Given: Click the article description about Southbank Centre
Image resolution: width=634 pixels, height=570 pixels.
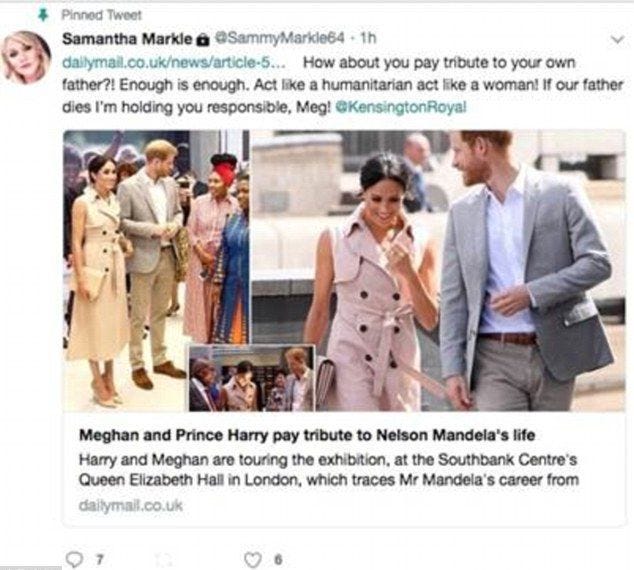Looking at the screenshot, I should (x=329, y=470).
